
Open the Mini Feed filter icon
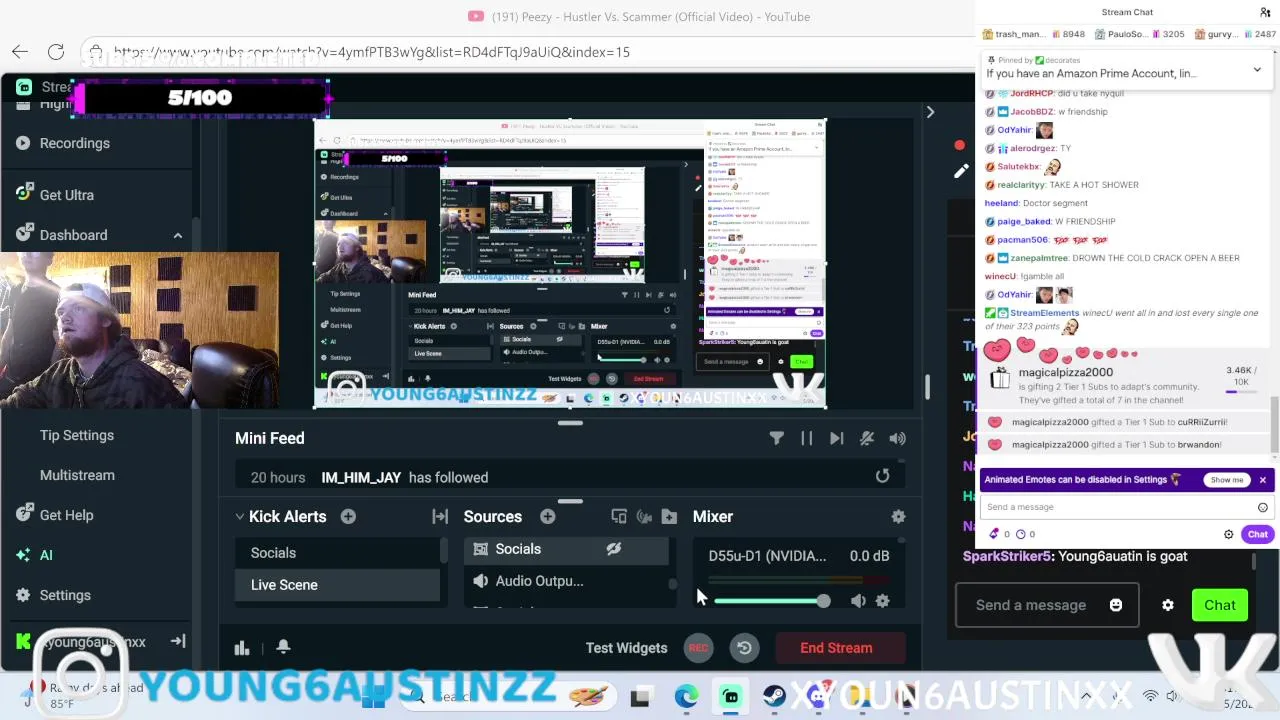click(x=777, y=438)
